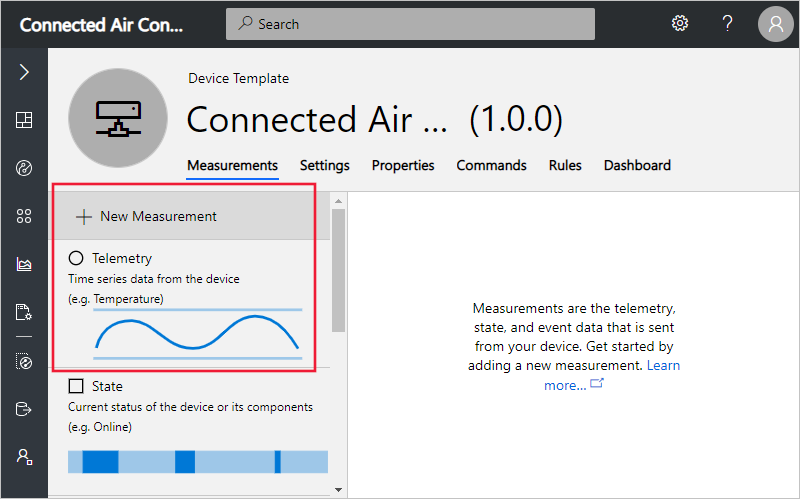
Task: Switch to the Properties tab
Action: tap(403, 165)
